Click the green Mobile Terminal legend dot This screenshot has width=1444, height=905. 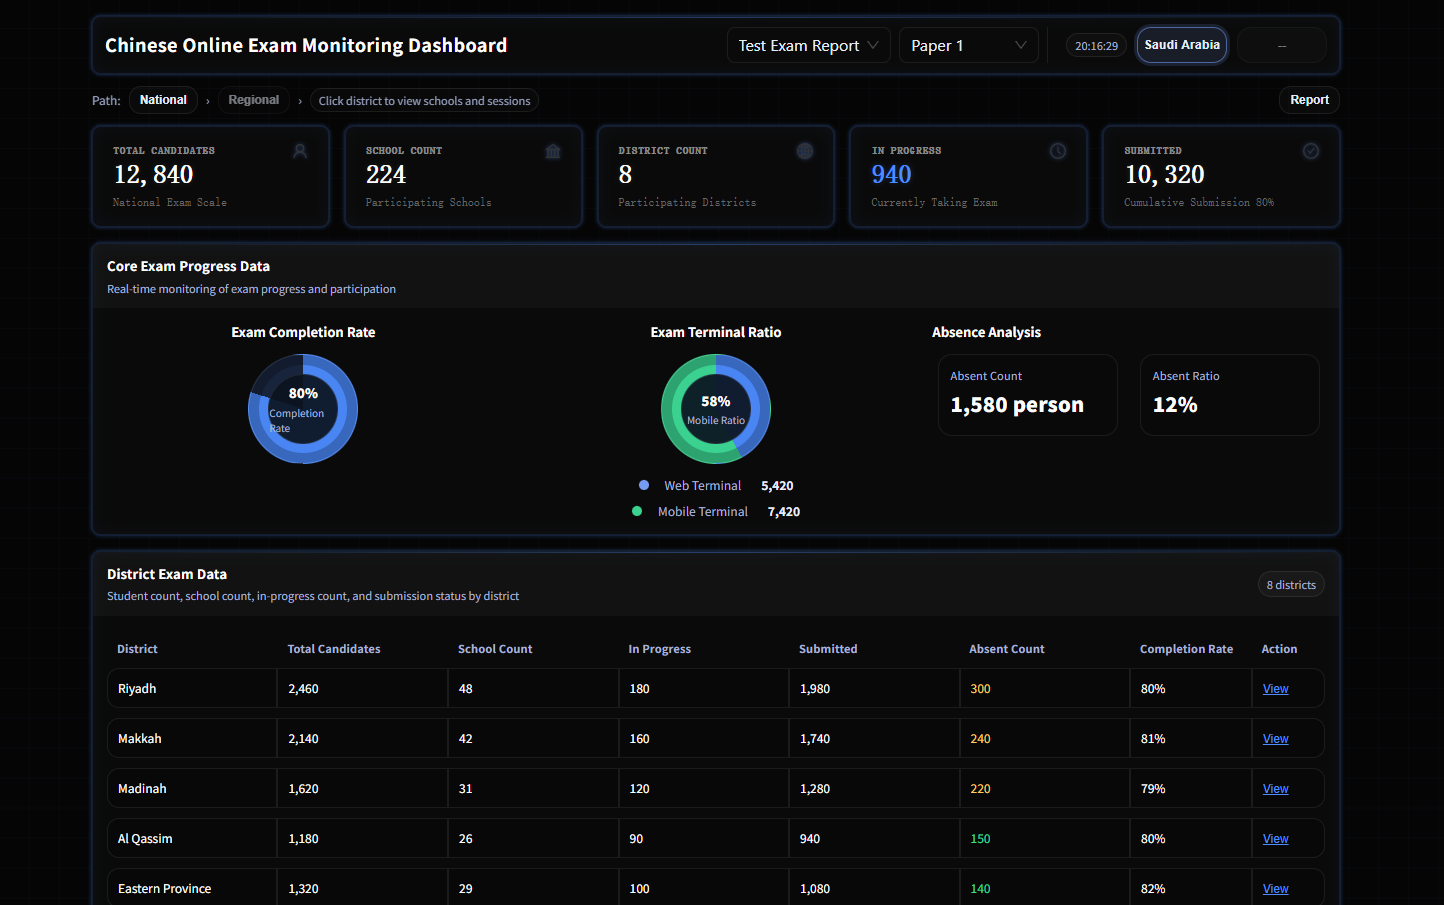tap(637, 511)
